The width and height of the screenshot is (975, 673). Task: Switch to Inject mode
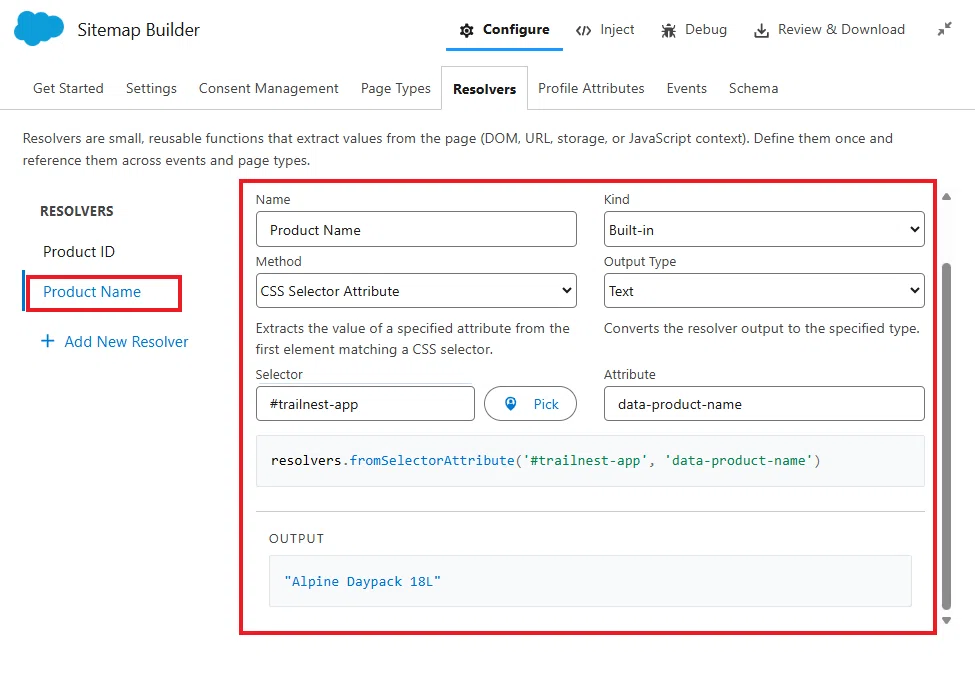click(x=605, y=30)
